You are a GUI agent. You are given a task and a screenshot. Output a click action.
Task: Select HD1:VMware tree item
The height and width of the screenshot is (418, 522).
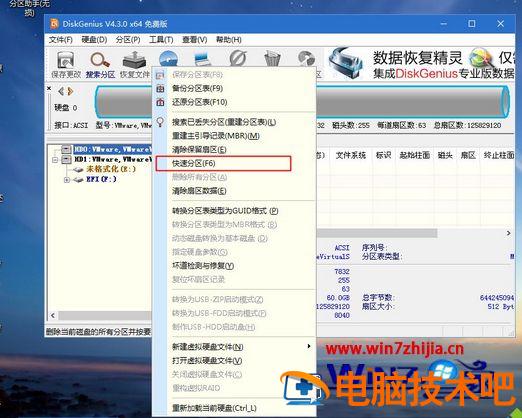(x=112, y=159)
